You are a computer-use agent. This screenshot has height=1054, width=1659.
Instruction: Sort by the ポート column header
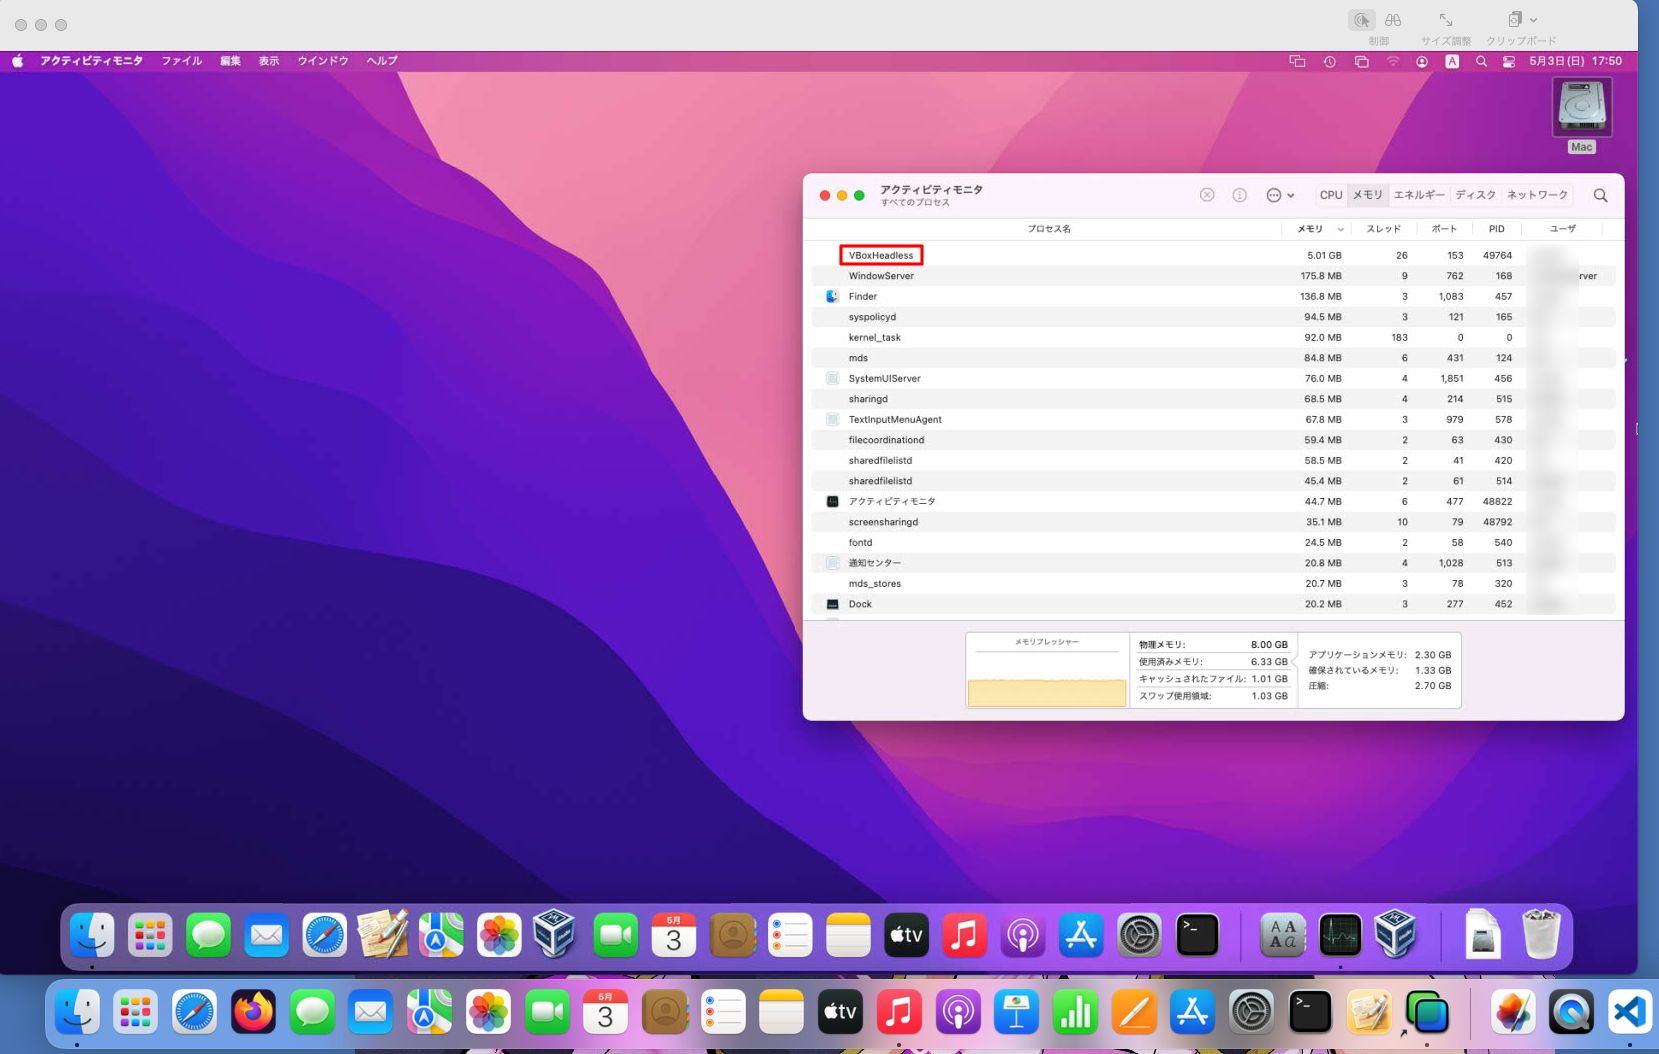1443,229
